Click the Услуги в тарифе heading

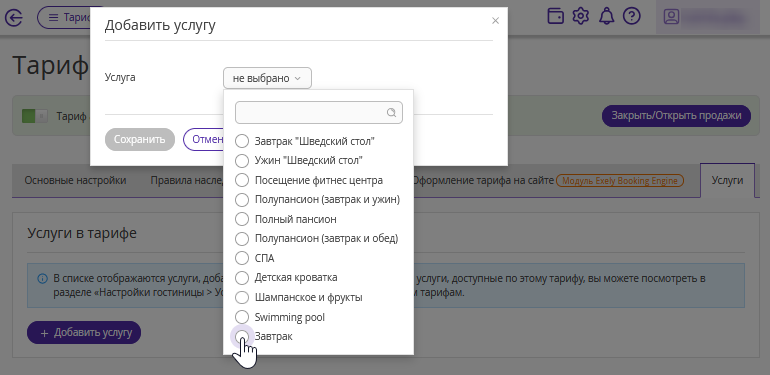coord(82,233)
